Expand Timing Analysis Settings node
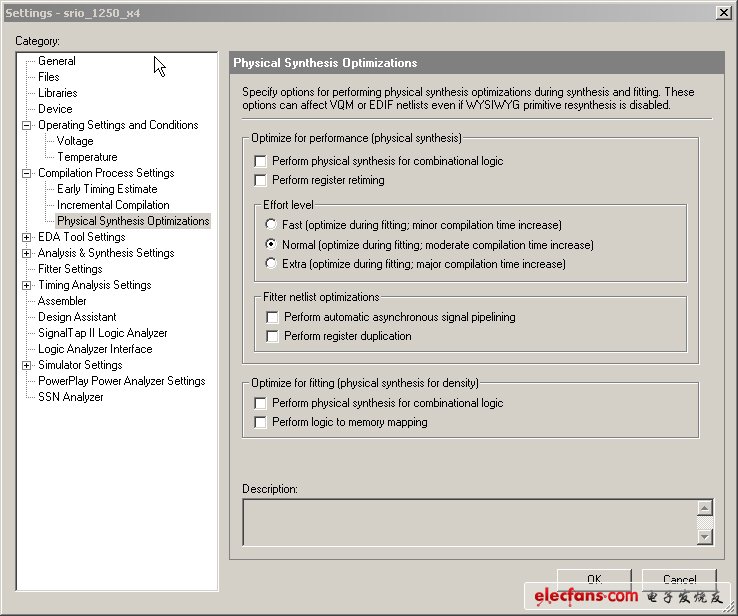 coord(27,285)
